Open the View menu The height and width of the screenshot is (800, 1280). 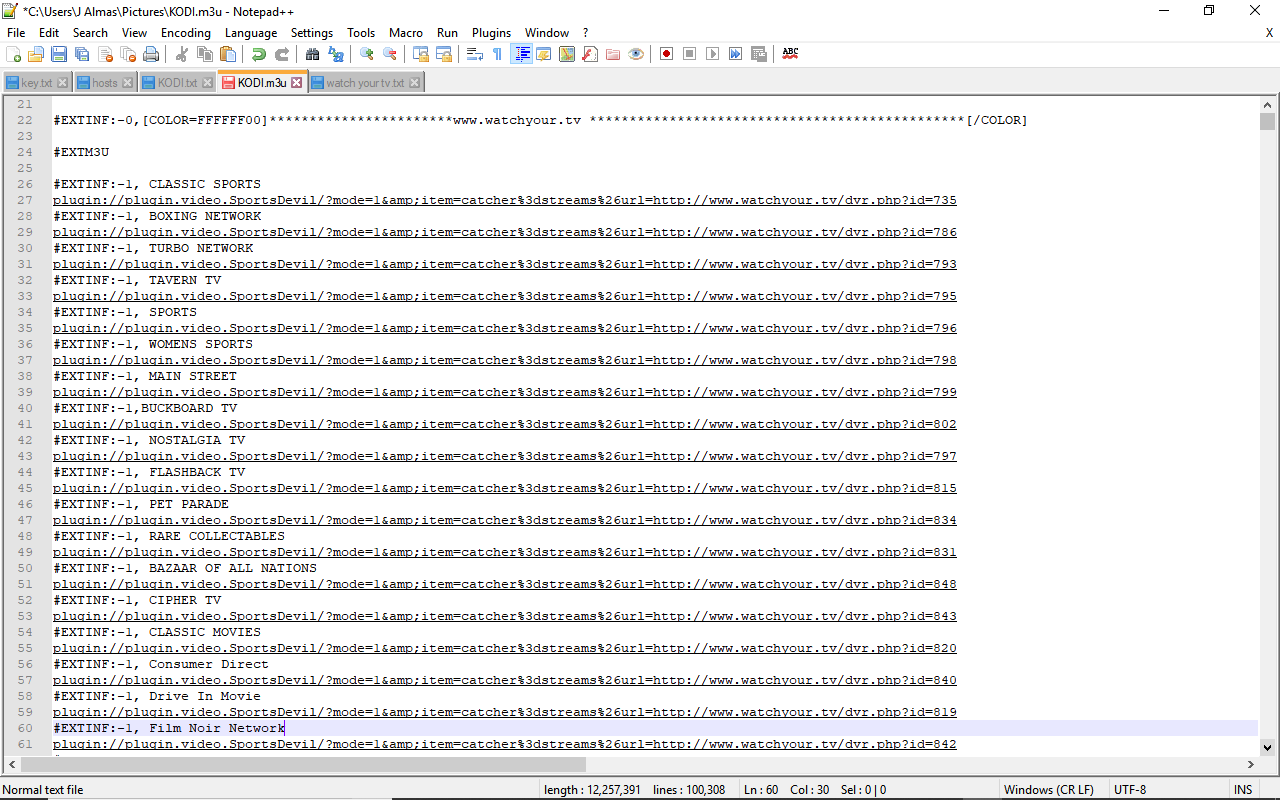134,33
